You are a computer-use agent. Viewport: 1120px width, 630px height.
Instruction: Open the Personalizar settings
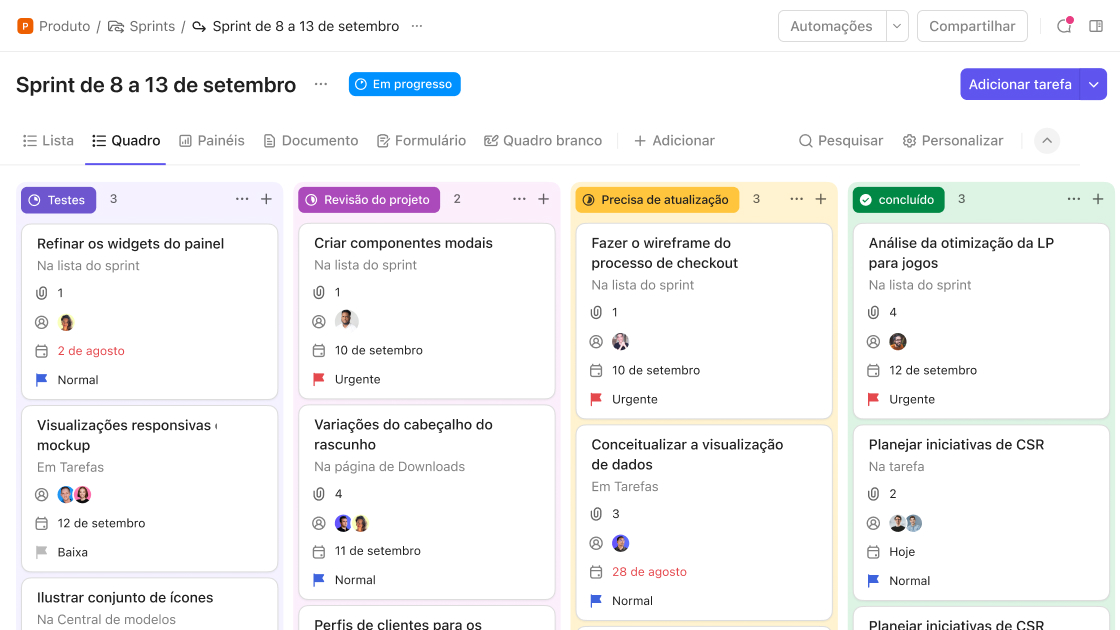(x=953, y=141)
